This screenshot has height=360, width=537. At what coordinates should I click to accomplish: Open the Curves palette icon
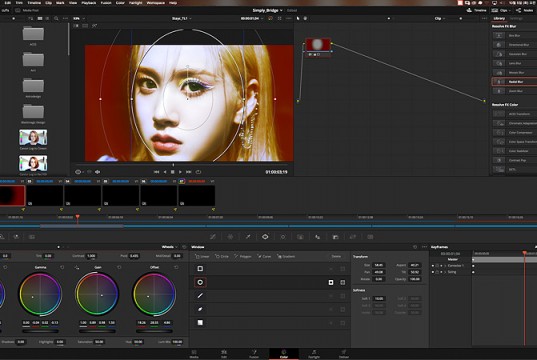[x=213, y=237]
